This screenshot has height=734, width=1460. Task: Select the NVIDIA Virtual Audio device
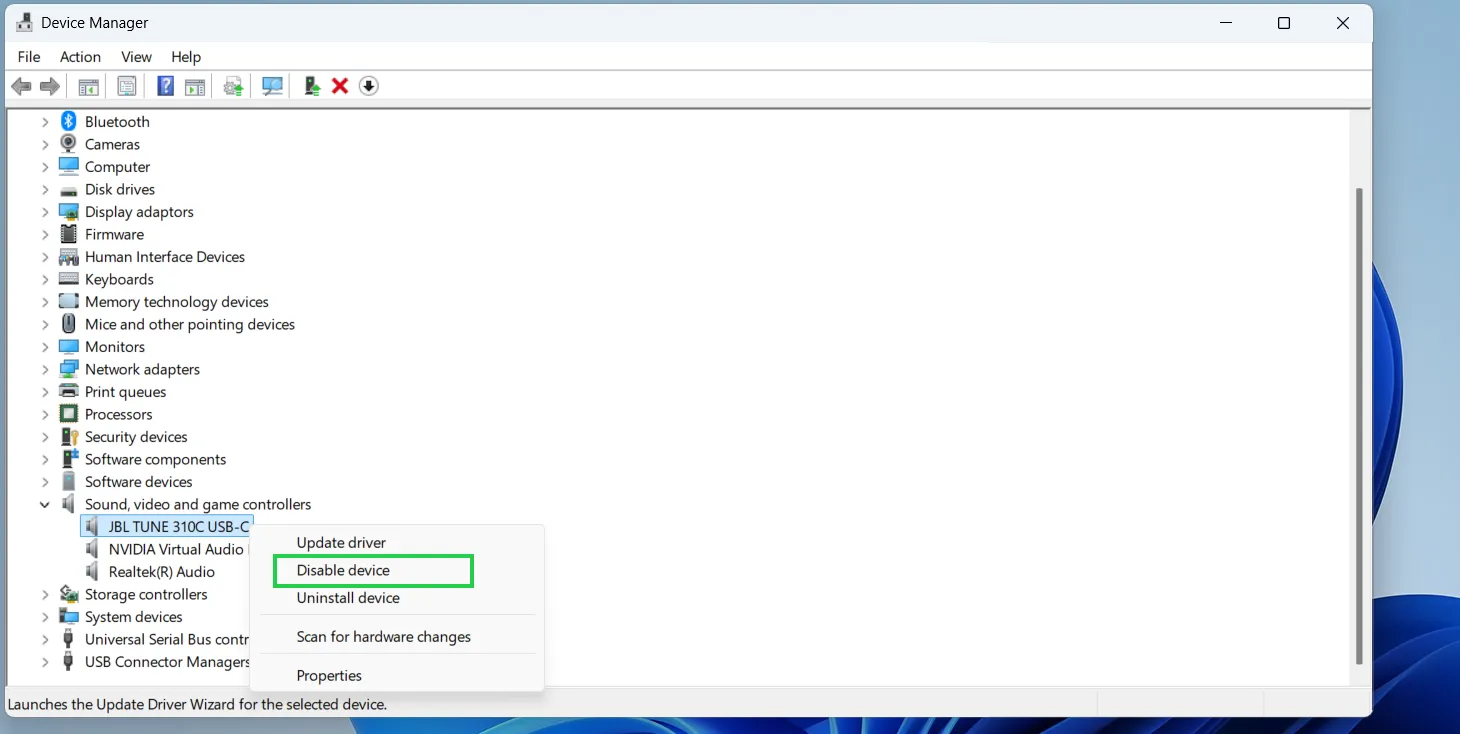175,549
